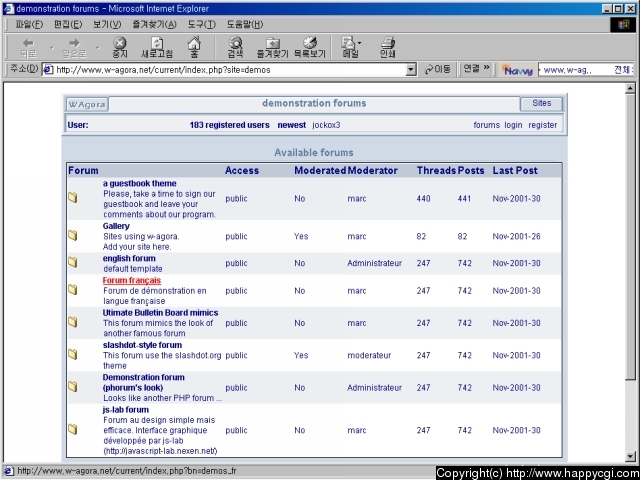Open the address bar dropdown arrow

tap(411, 70)
